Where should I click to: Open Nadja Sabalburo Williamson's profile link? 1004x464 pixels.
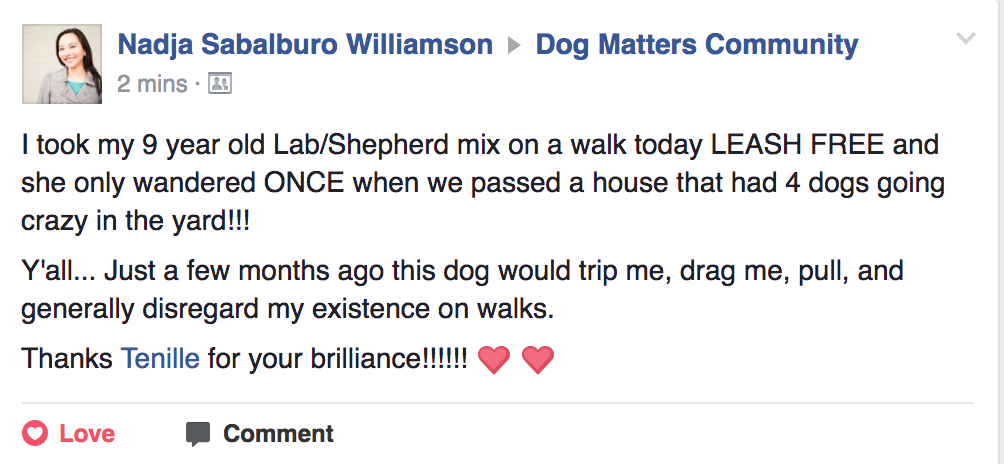[x=305, y=45]
